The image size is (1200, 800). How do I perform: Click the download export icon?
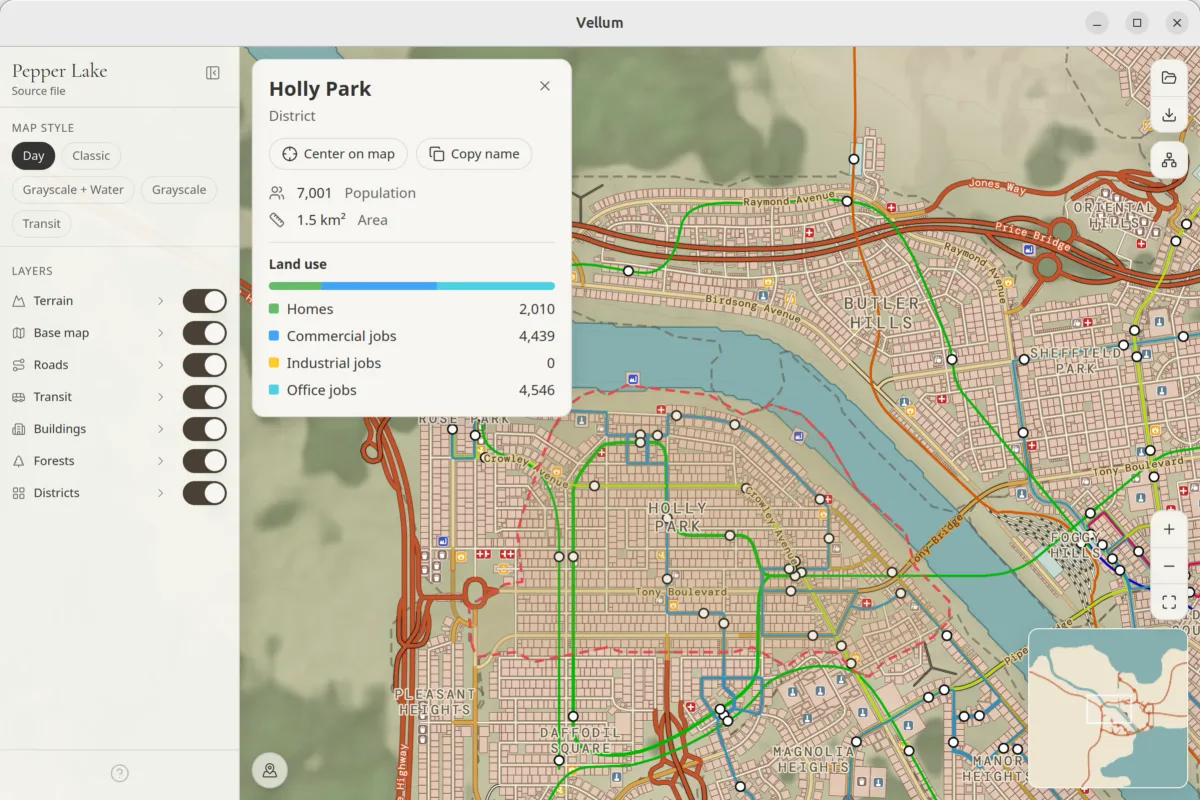[x=1169, y=115]
